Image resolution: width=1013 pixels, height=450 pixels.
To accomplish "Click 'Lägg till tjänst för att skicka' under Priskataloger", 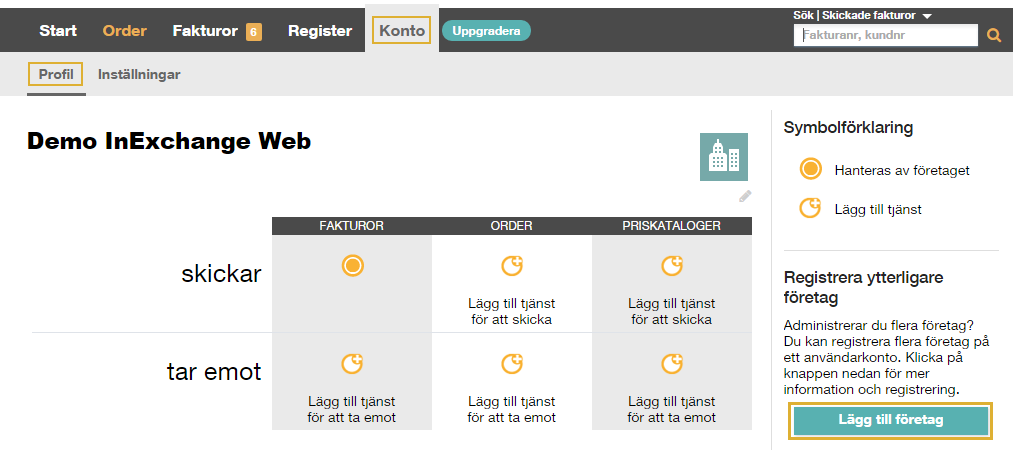I will (672, 311).
